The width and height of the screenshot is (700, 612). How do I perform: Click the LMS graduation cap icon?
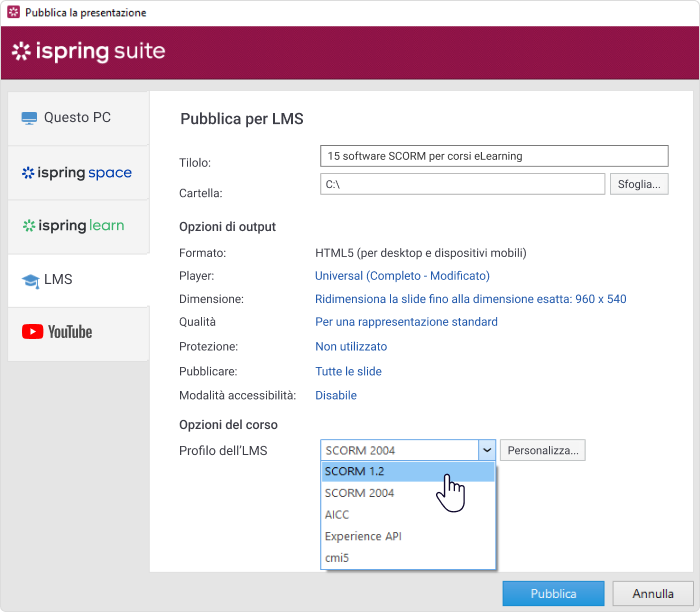pos(31,281)
